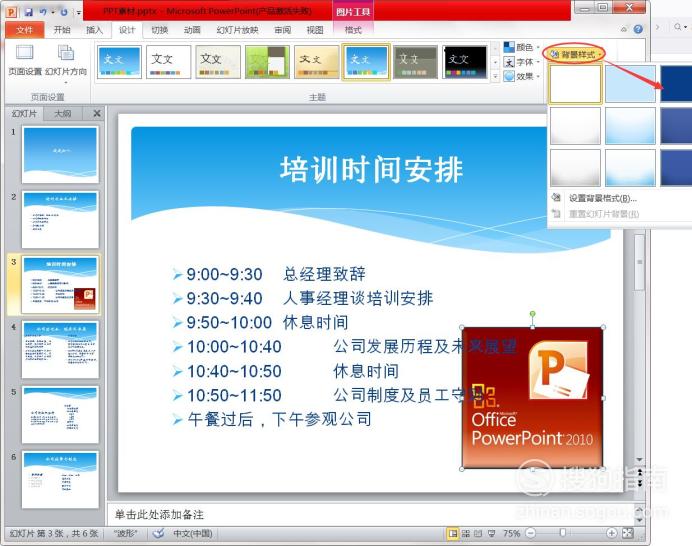The width and height of the screenshot is (692, 546).
Task: Select the Office PowerPoint 2010 picture
Action: pos(533,398)
